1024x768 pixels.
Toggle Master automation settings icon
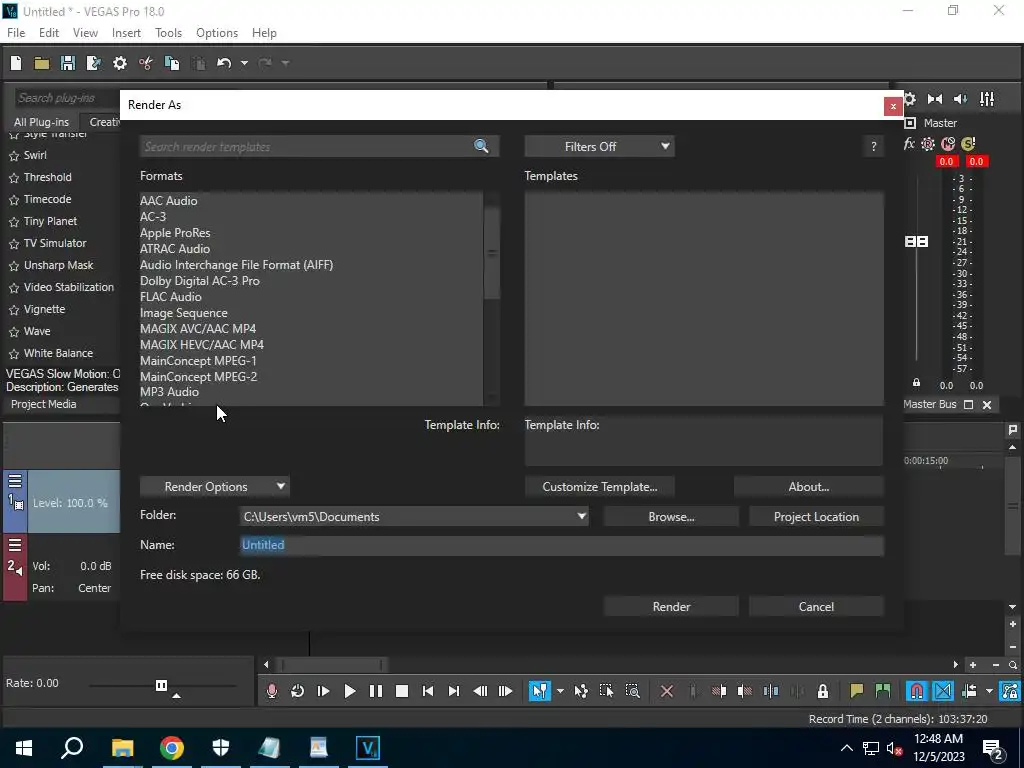(x=928, y=144)
